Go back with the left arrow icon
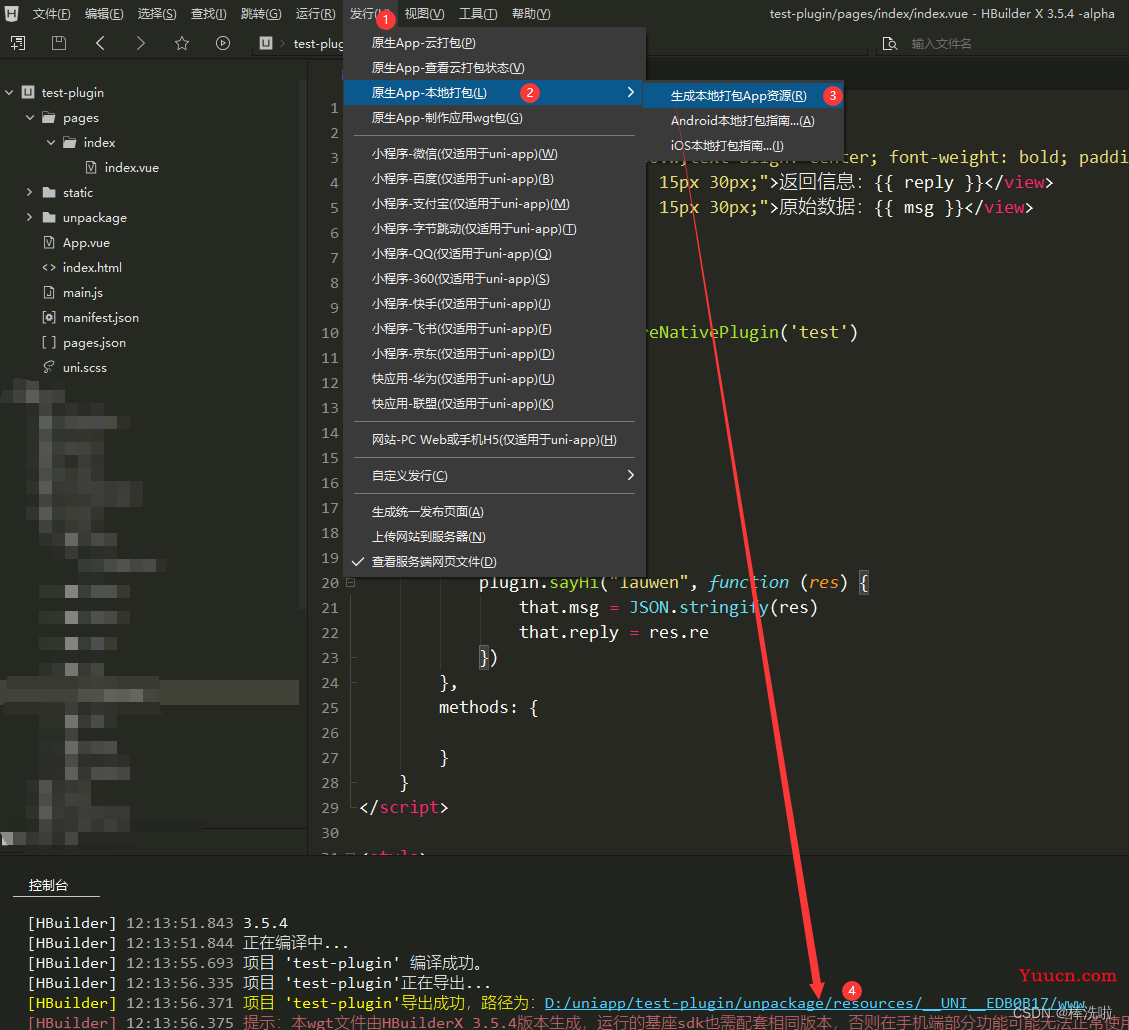This screenshot has width=1129, height=1030. pyautogui.click(x=100, y=43)
